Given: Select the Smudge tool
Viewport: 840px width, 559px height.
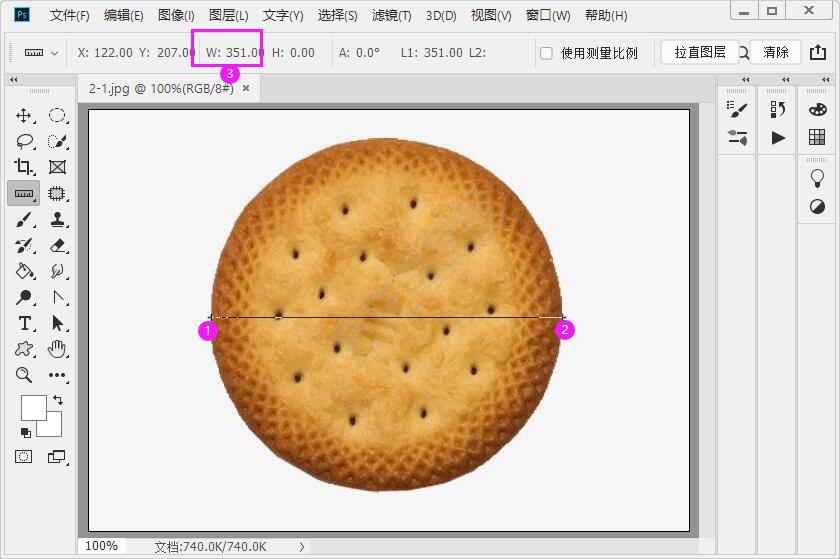Looking at the screenshot, I should (57, 271).
